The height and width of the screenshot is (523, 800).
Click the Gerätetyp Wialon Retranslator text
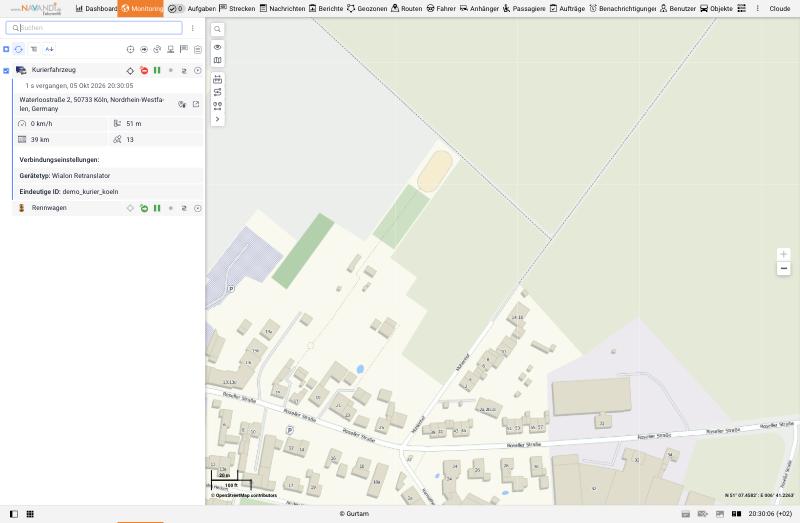pyautogui.click(x=65, y=176)
